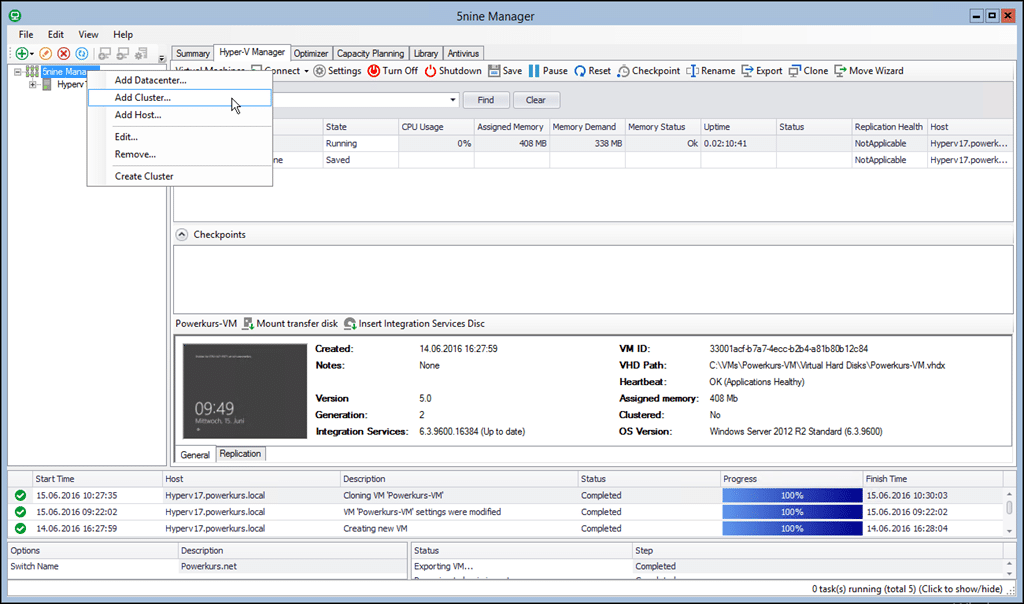Choose Add Host from context menu
Viewport: 1024px width, 604px height.
point(180,115)
